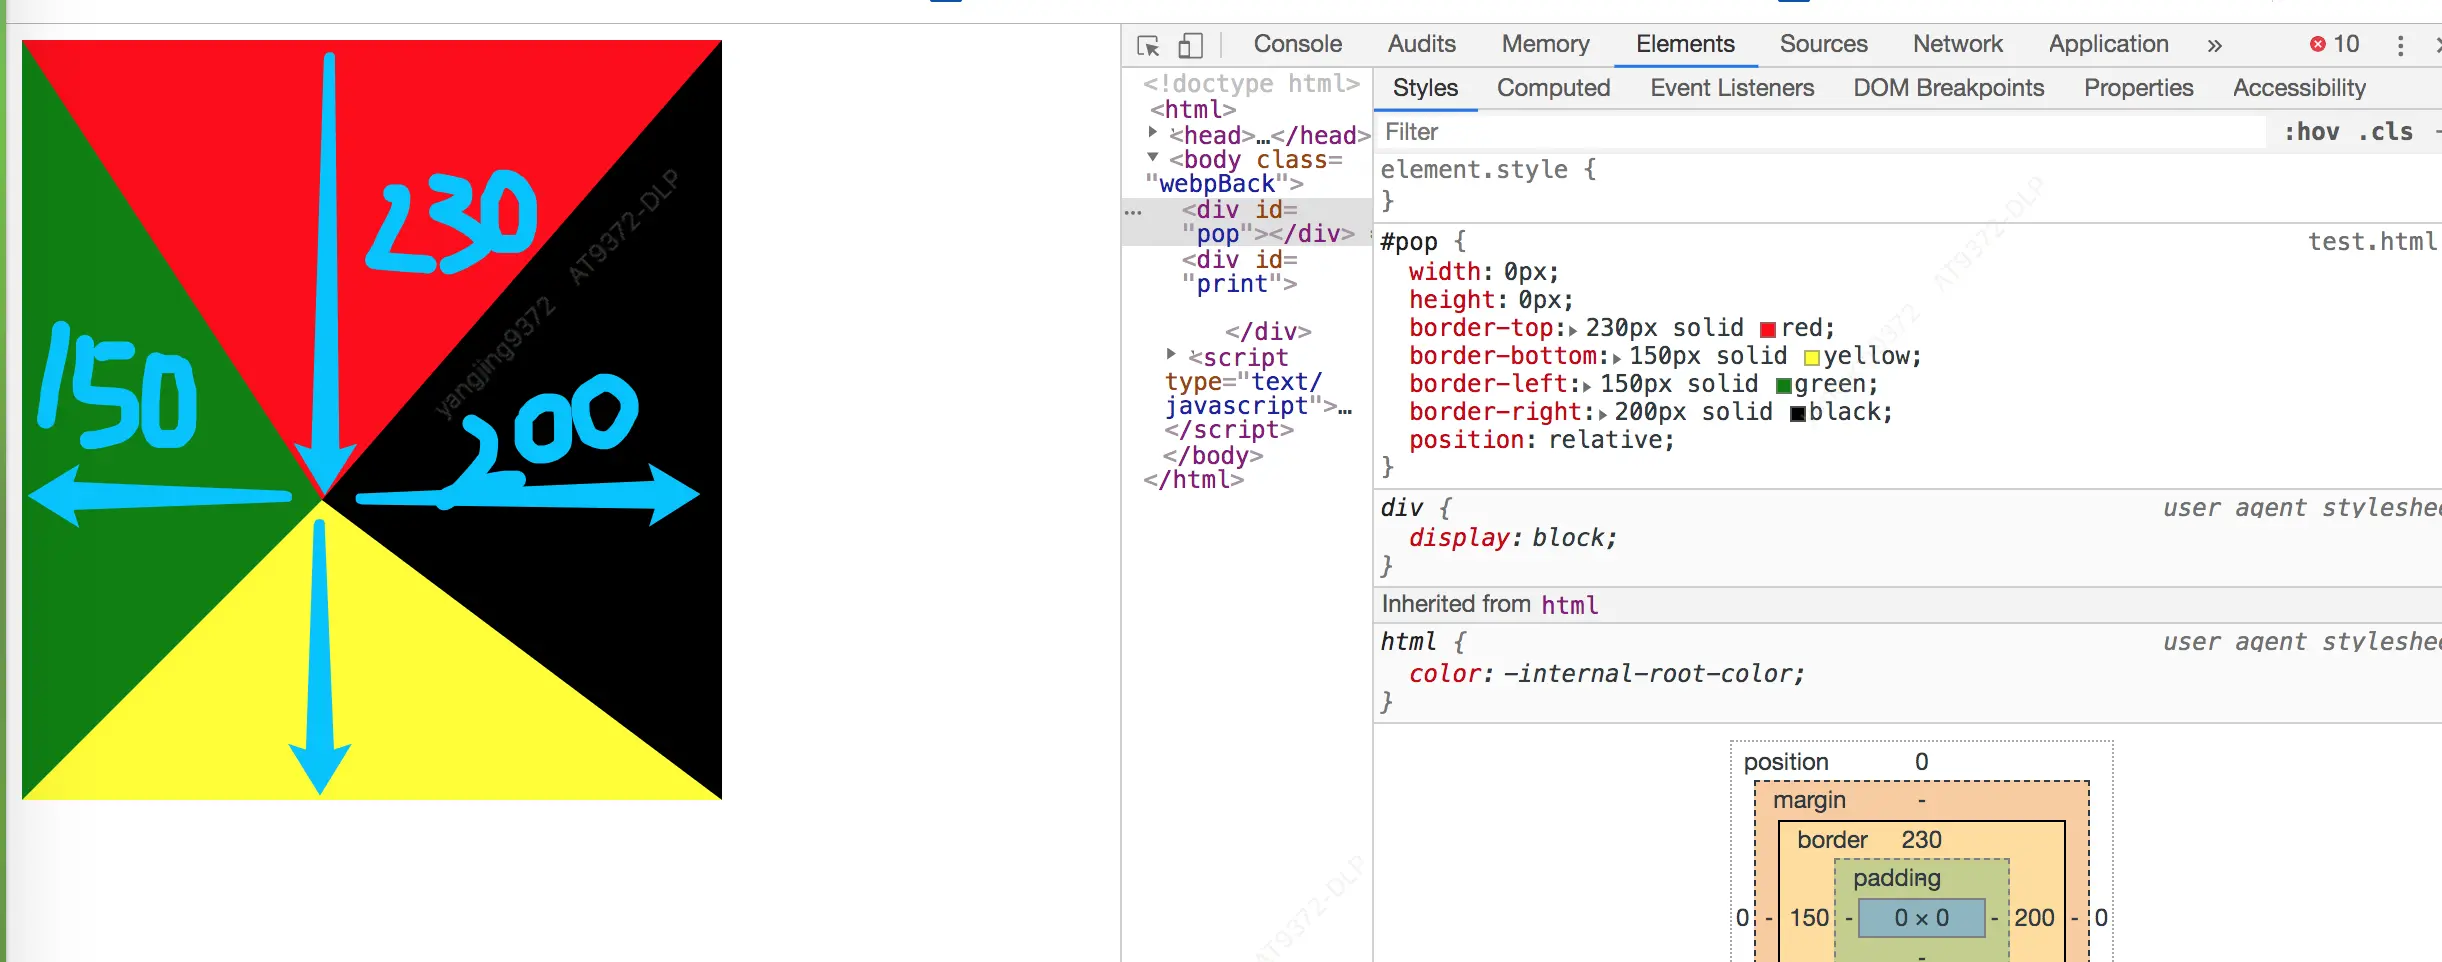
Task: Open the Network tab
Action: pyautogui.click(x=1957, y=44)
